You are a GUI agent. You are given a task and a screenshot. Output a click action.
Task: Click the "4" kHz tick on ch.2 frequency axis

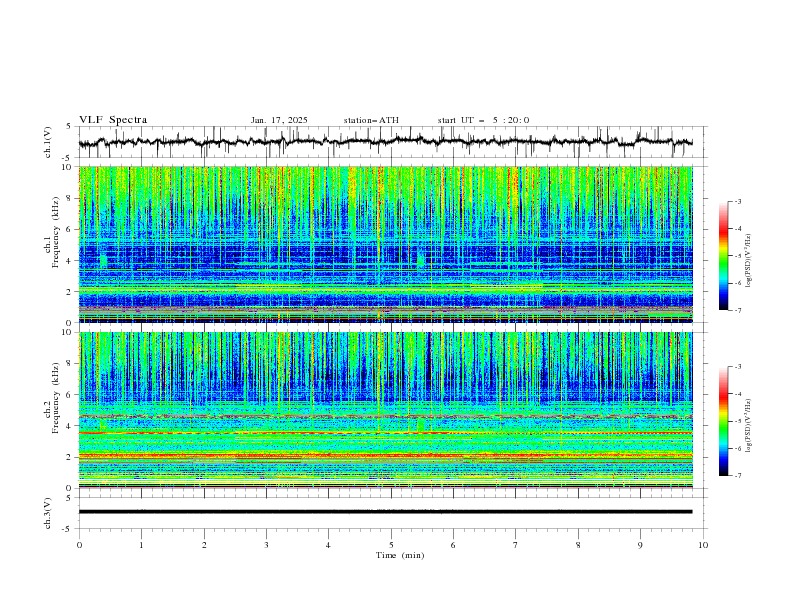click(x=71, y=426)
